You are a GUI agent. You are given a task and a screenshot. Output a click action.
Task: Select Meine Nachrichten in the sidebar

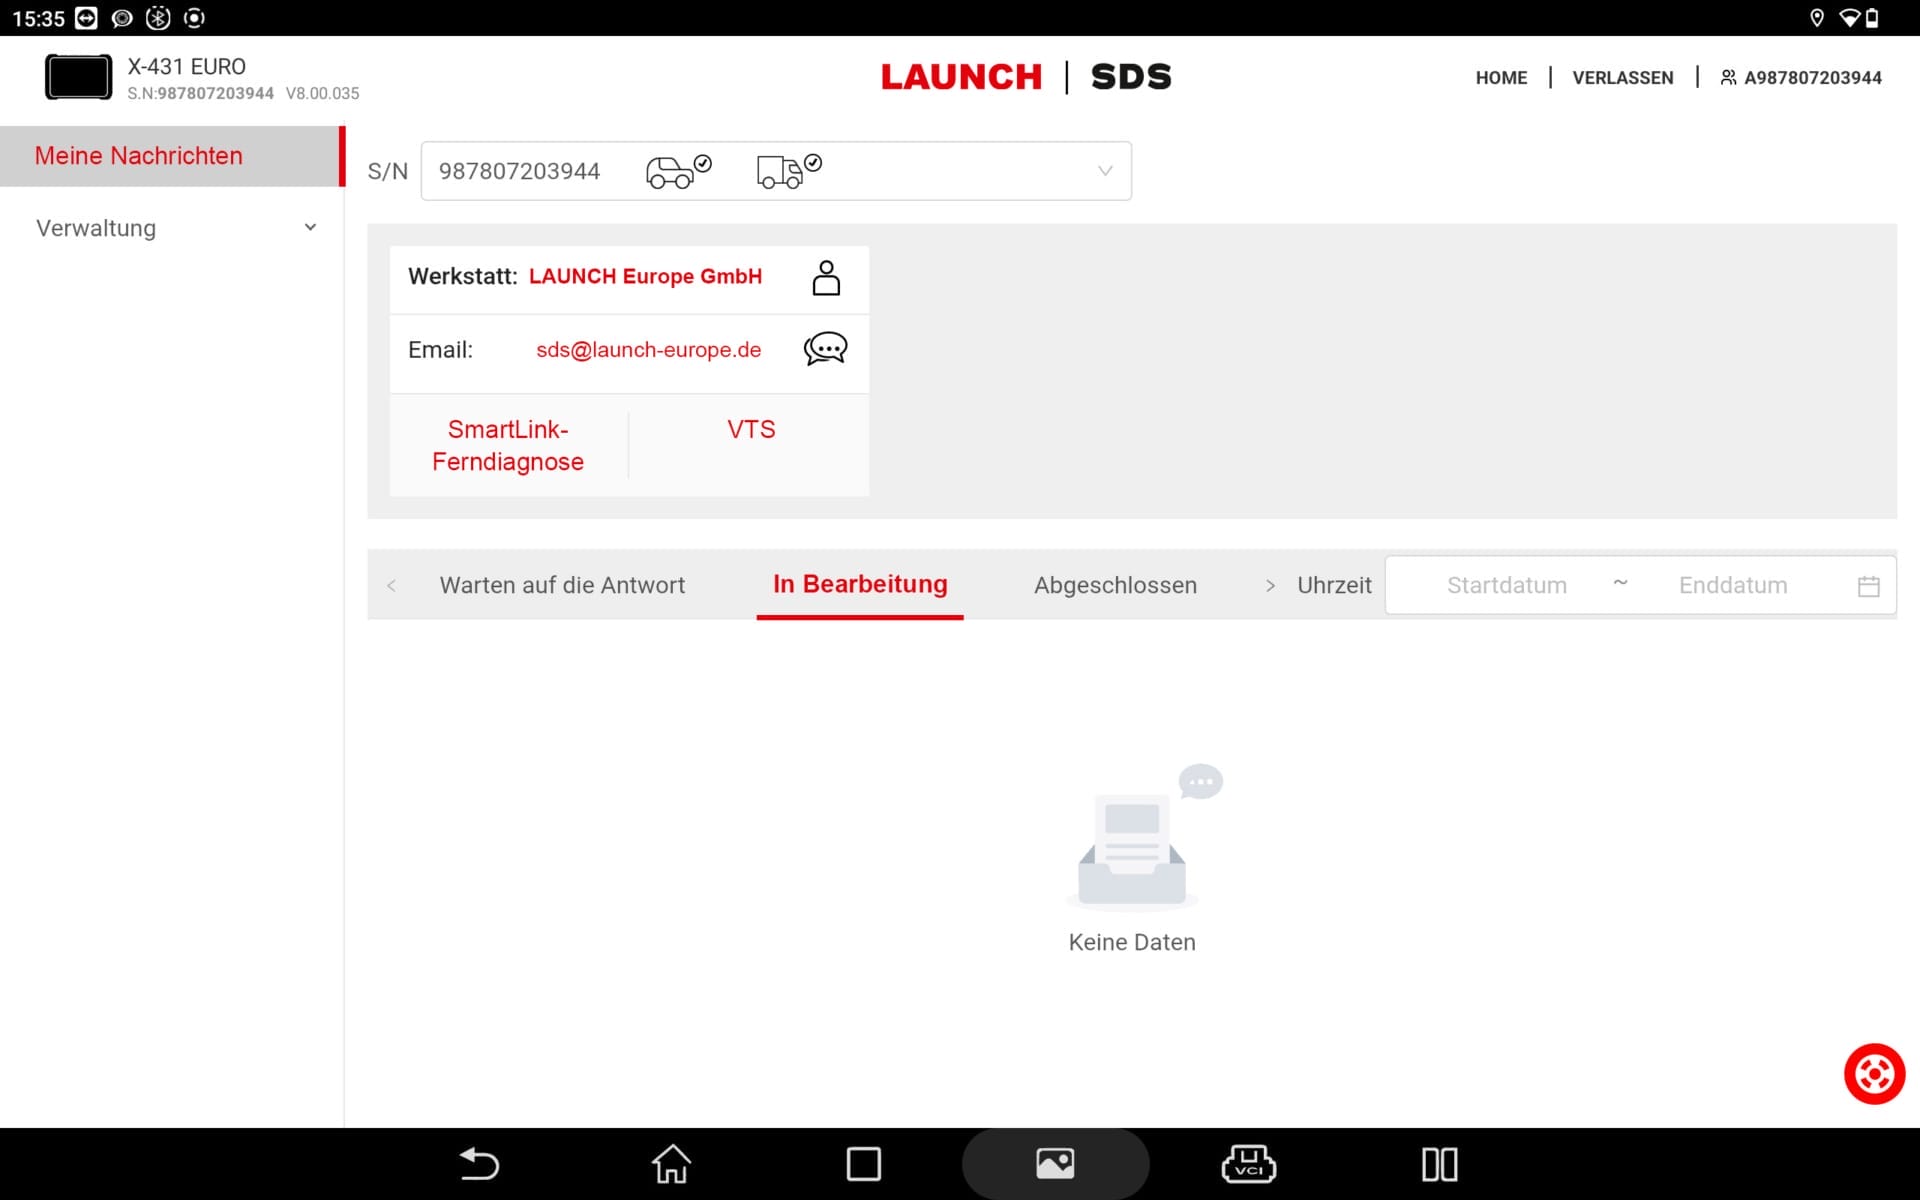coord(172,156)
